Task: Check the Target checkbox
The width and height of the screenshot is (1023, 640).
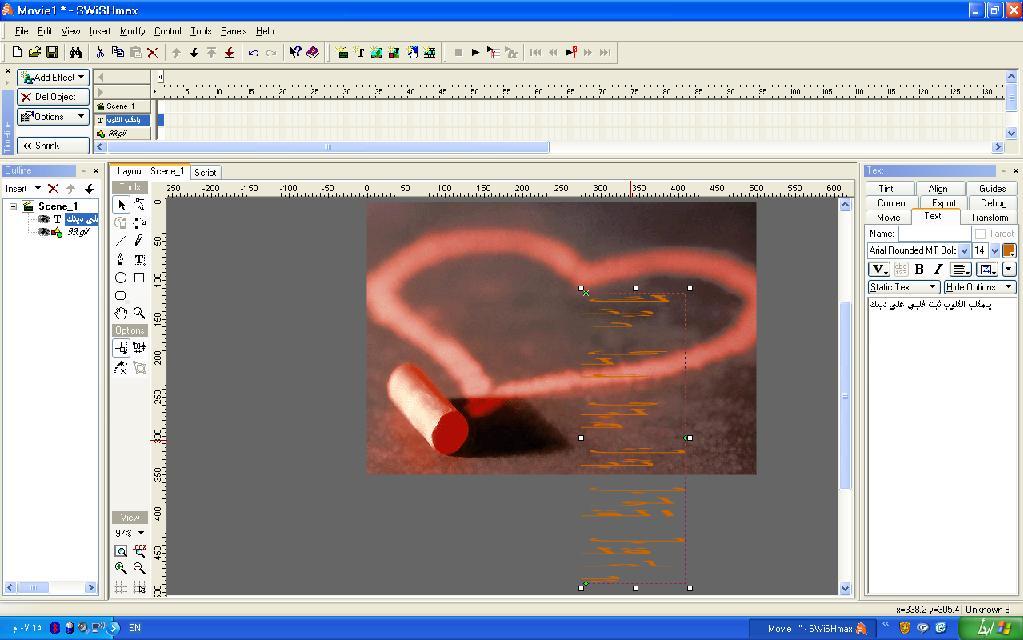Action: [980, 233]
